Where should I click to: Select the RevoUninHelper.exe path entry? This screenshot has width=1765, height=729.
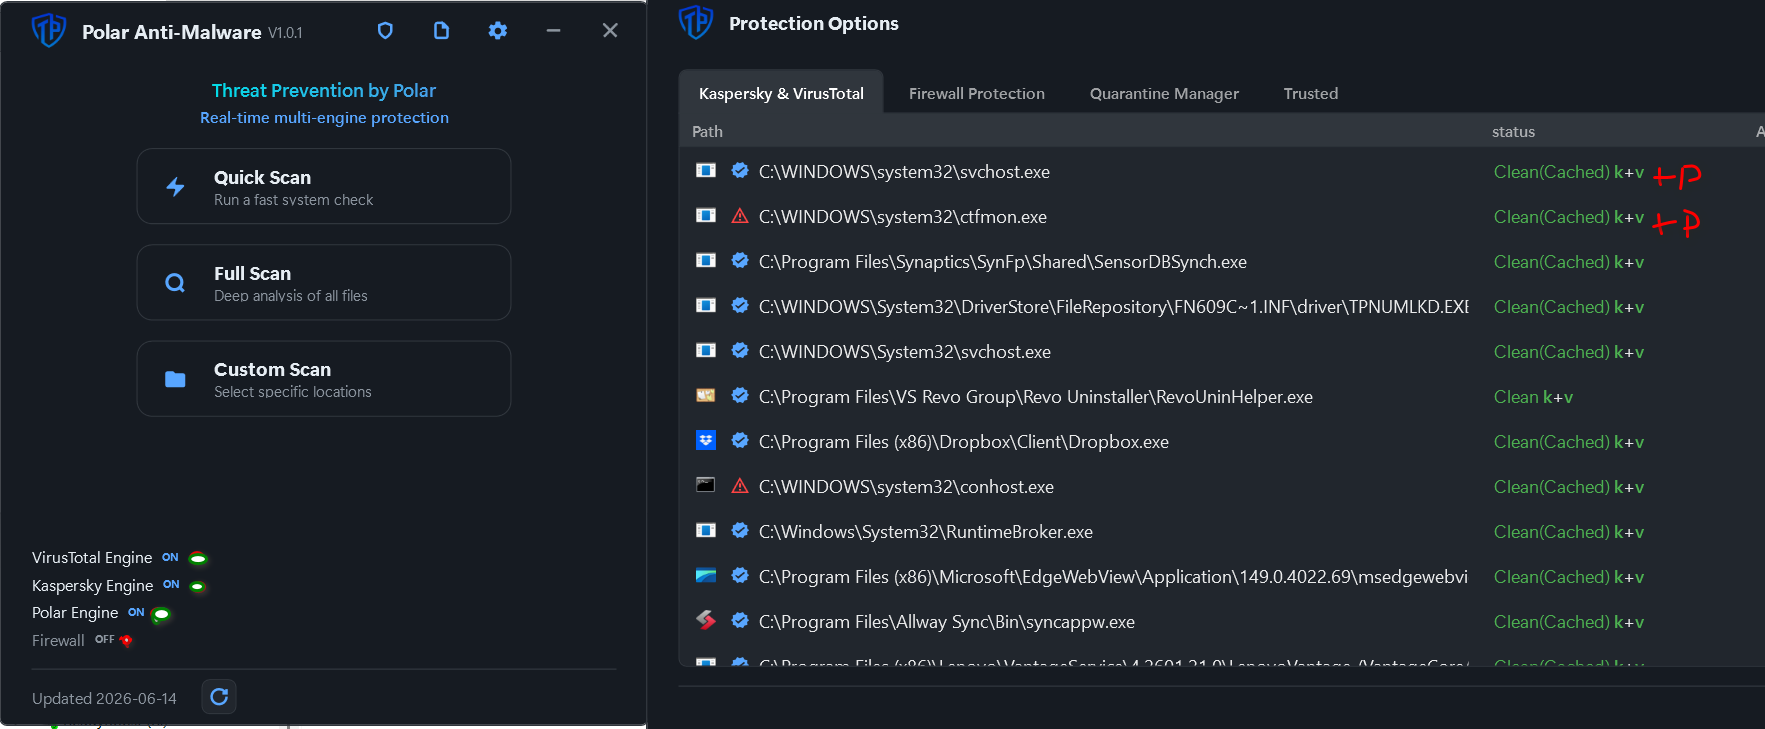click(1035, 397)
